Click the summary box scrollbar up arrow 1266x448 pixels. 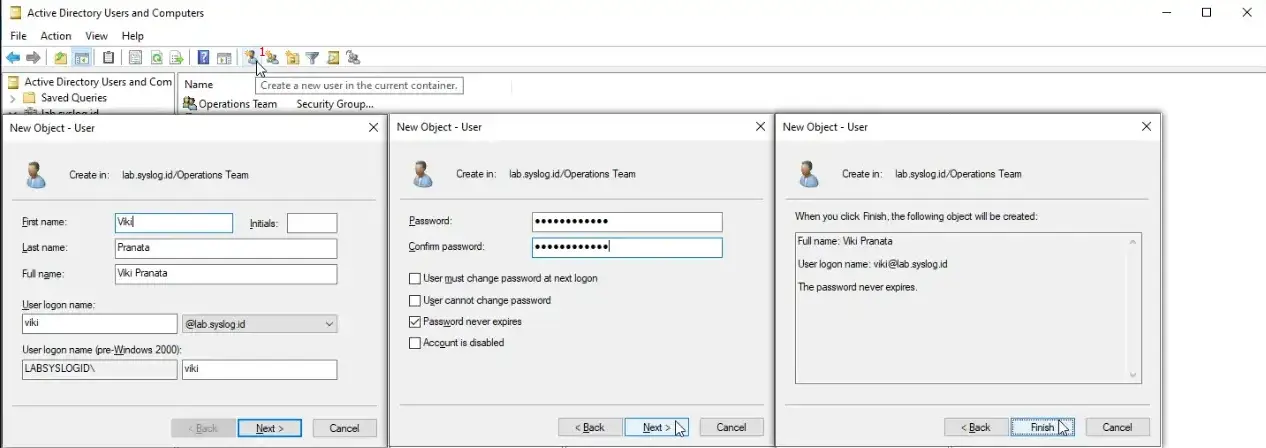click(x=1133, y=242)
